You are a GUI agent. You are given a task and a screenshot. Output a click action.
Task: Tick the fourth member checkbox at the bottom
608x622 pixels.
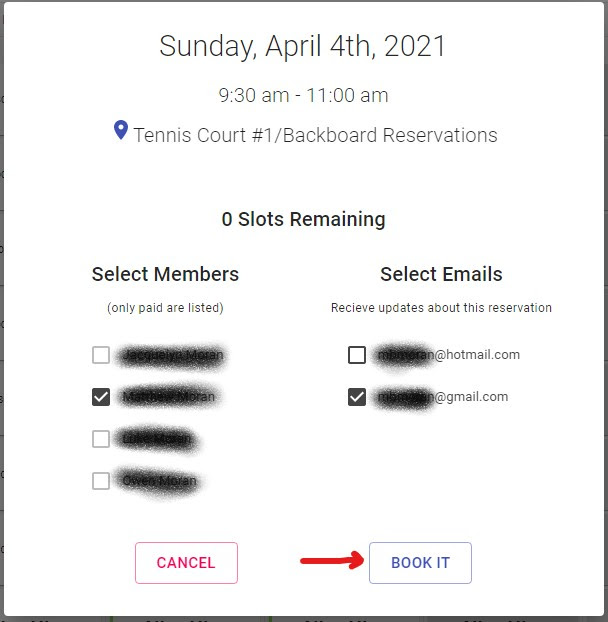(101, 481)
